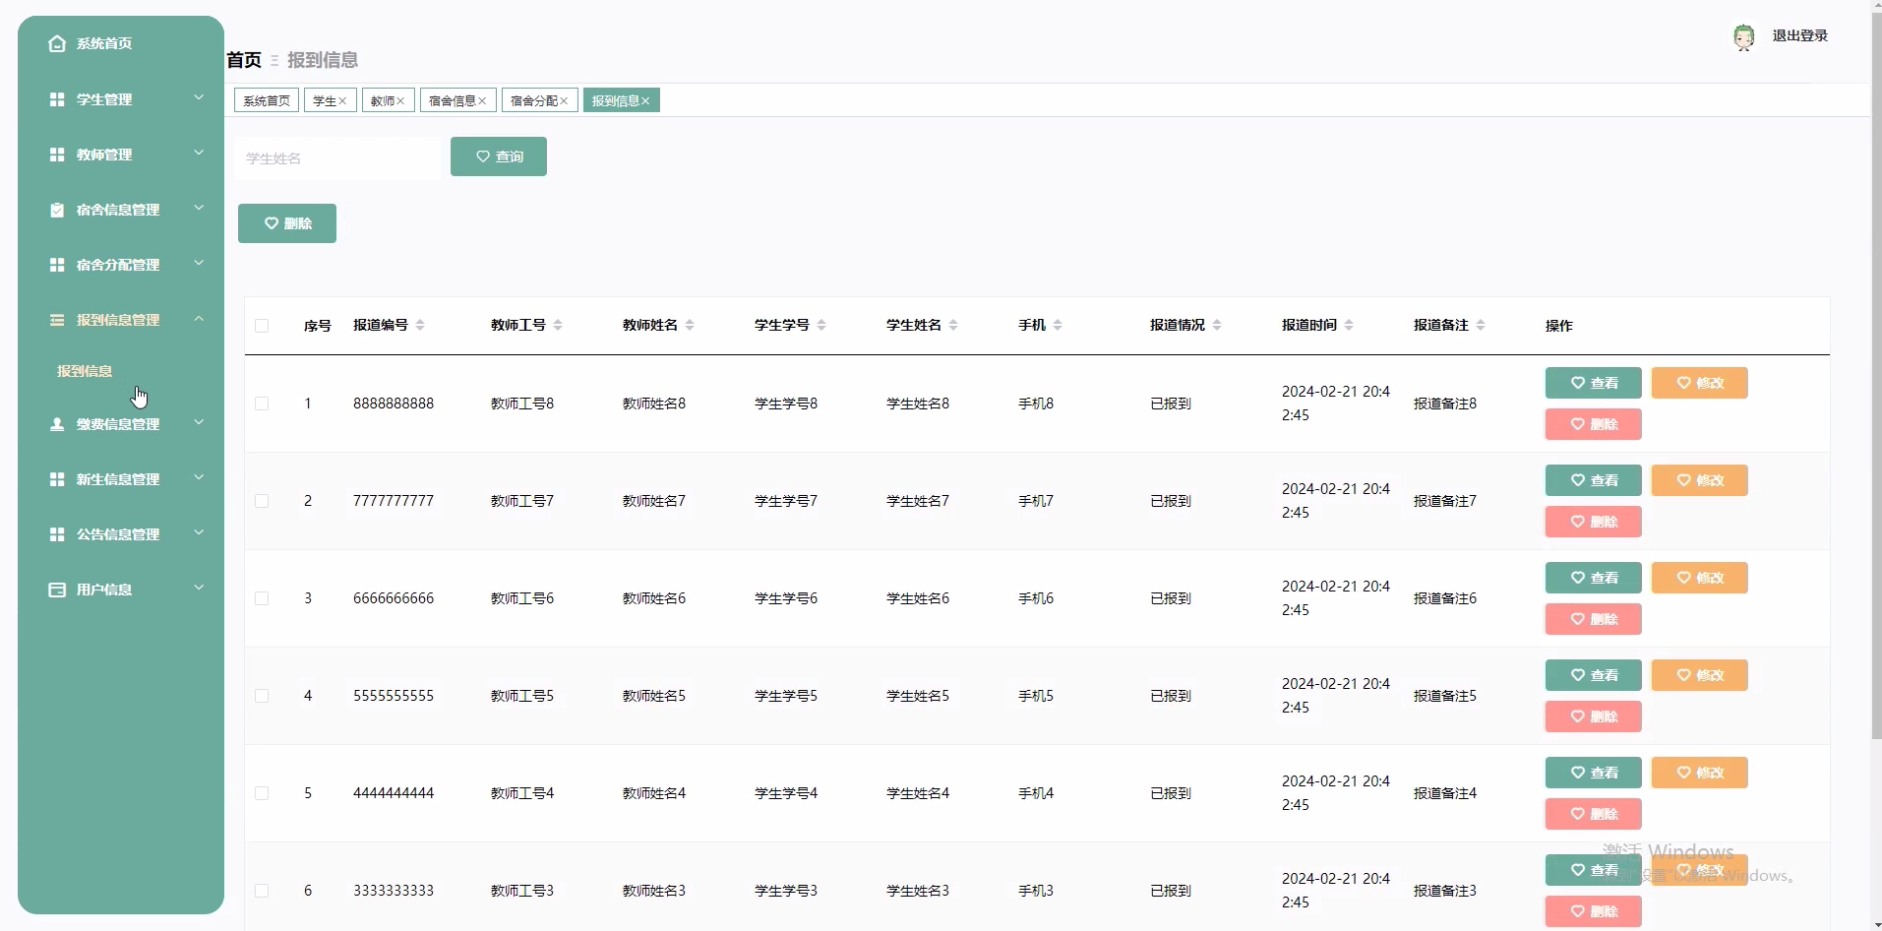Delete record 6666666666 with 删除
Image resolution: width=1882 pixels, height=931 pixels.
click(1593, 619)
